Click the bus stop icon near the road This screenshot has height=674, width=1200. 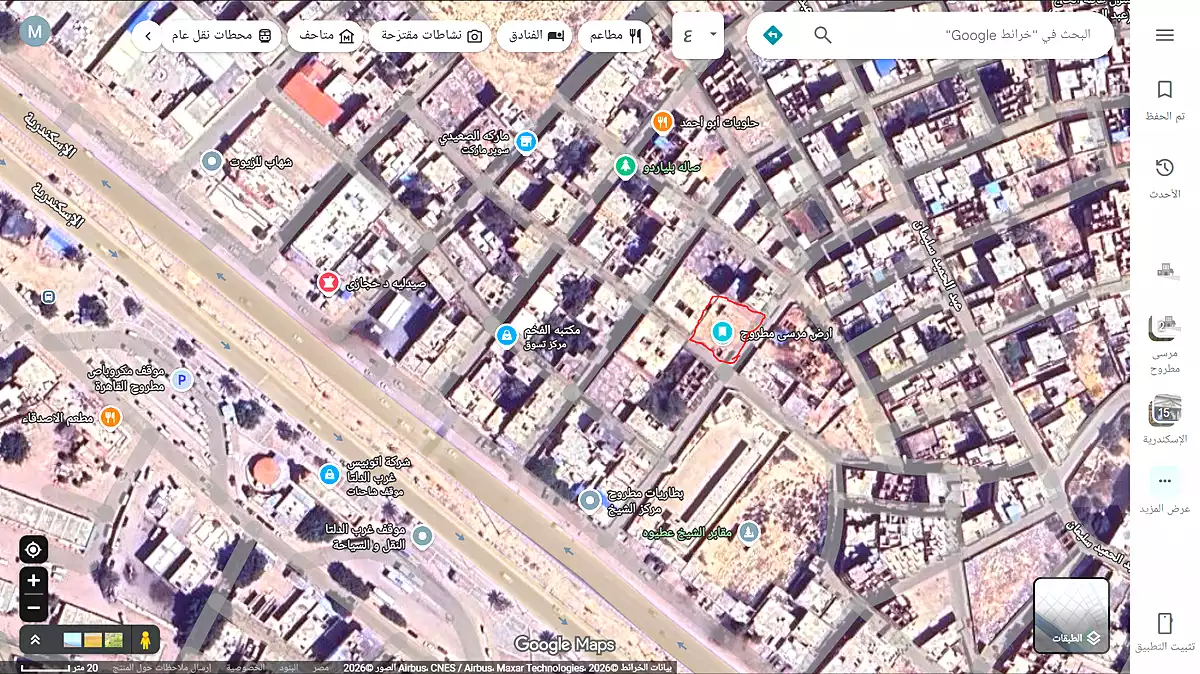pos(48,297)
